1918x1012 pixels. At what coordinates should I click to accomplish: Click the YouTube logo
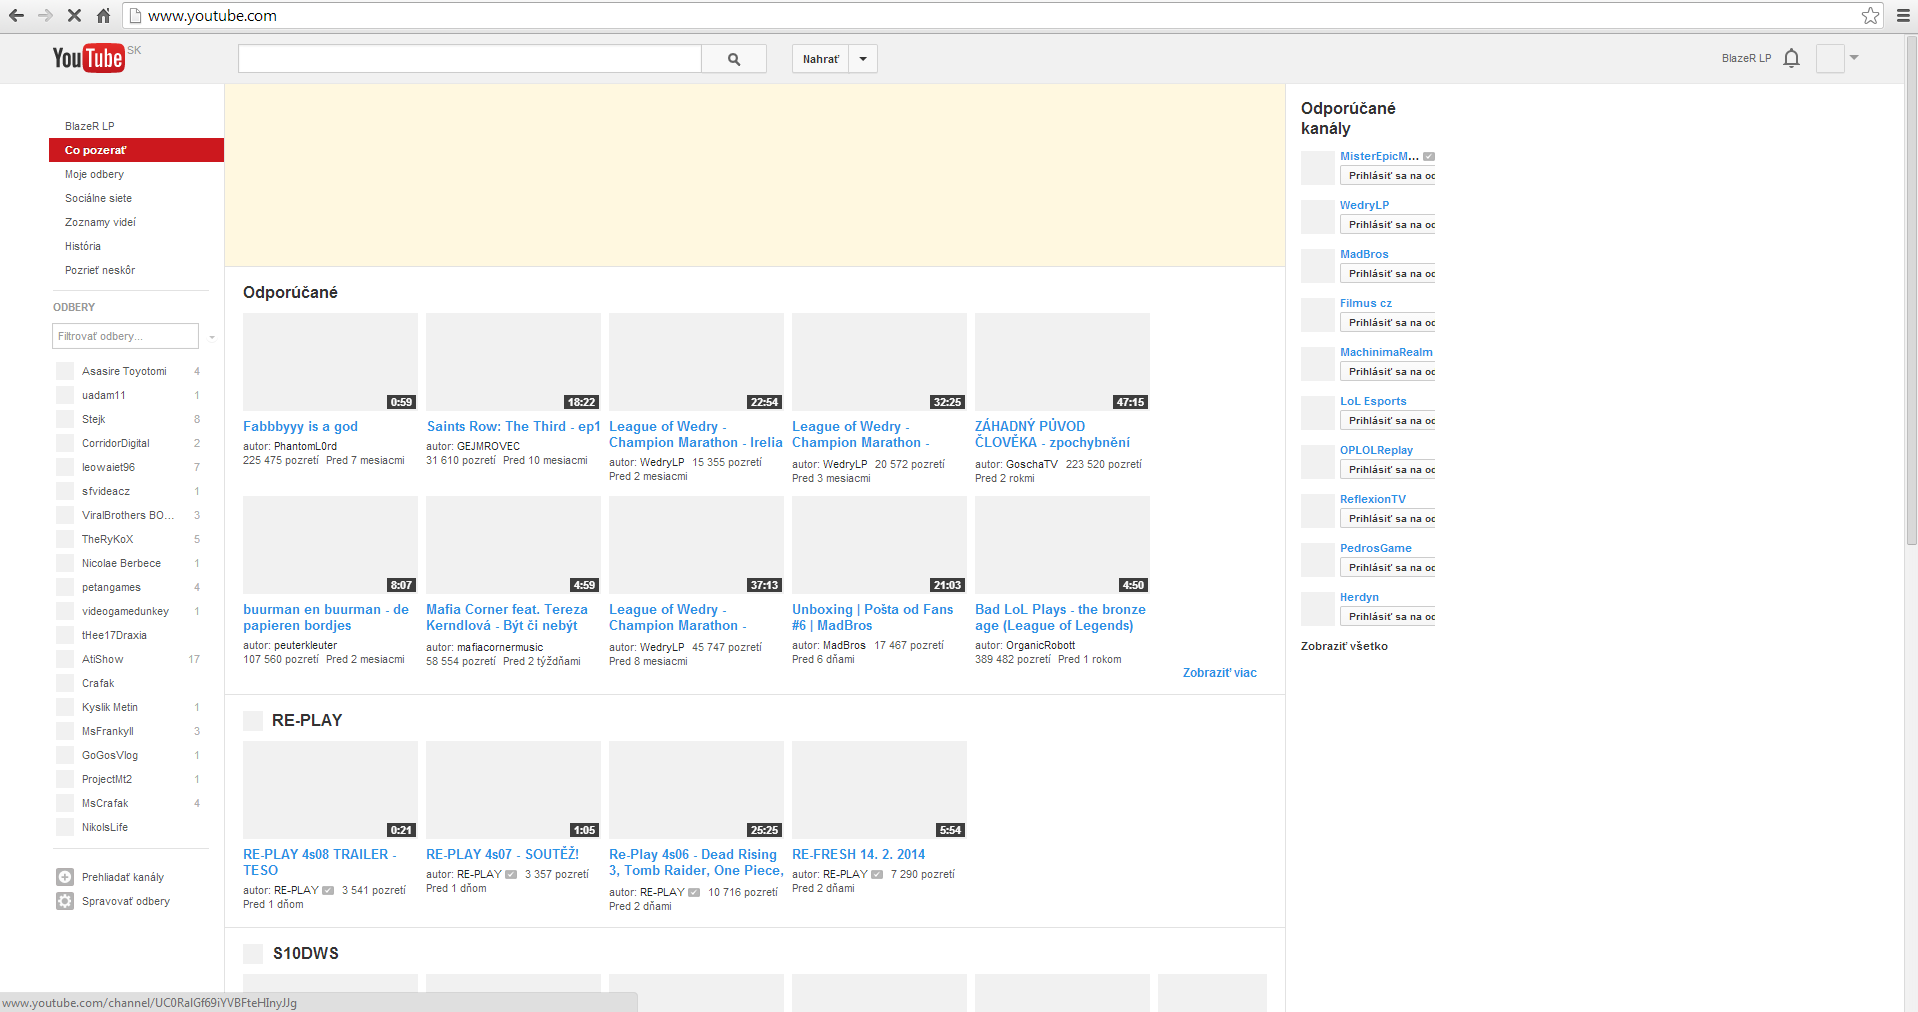coord(89,58)
